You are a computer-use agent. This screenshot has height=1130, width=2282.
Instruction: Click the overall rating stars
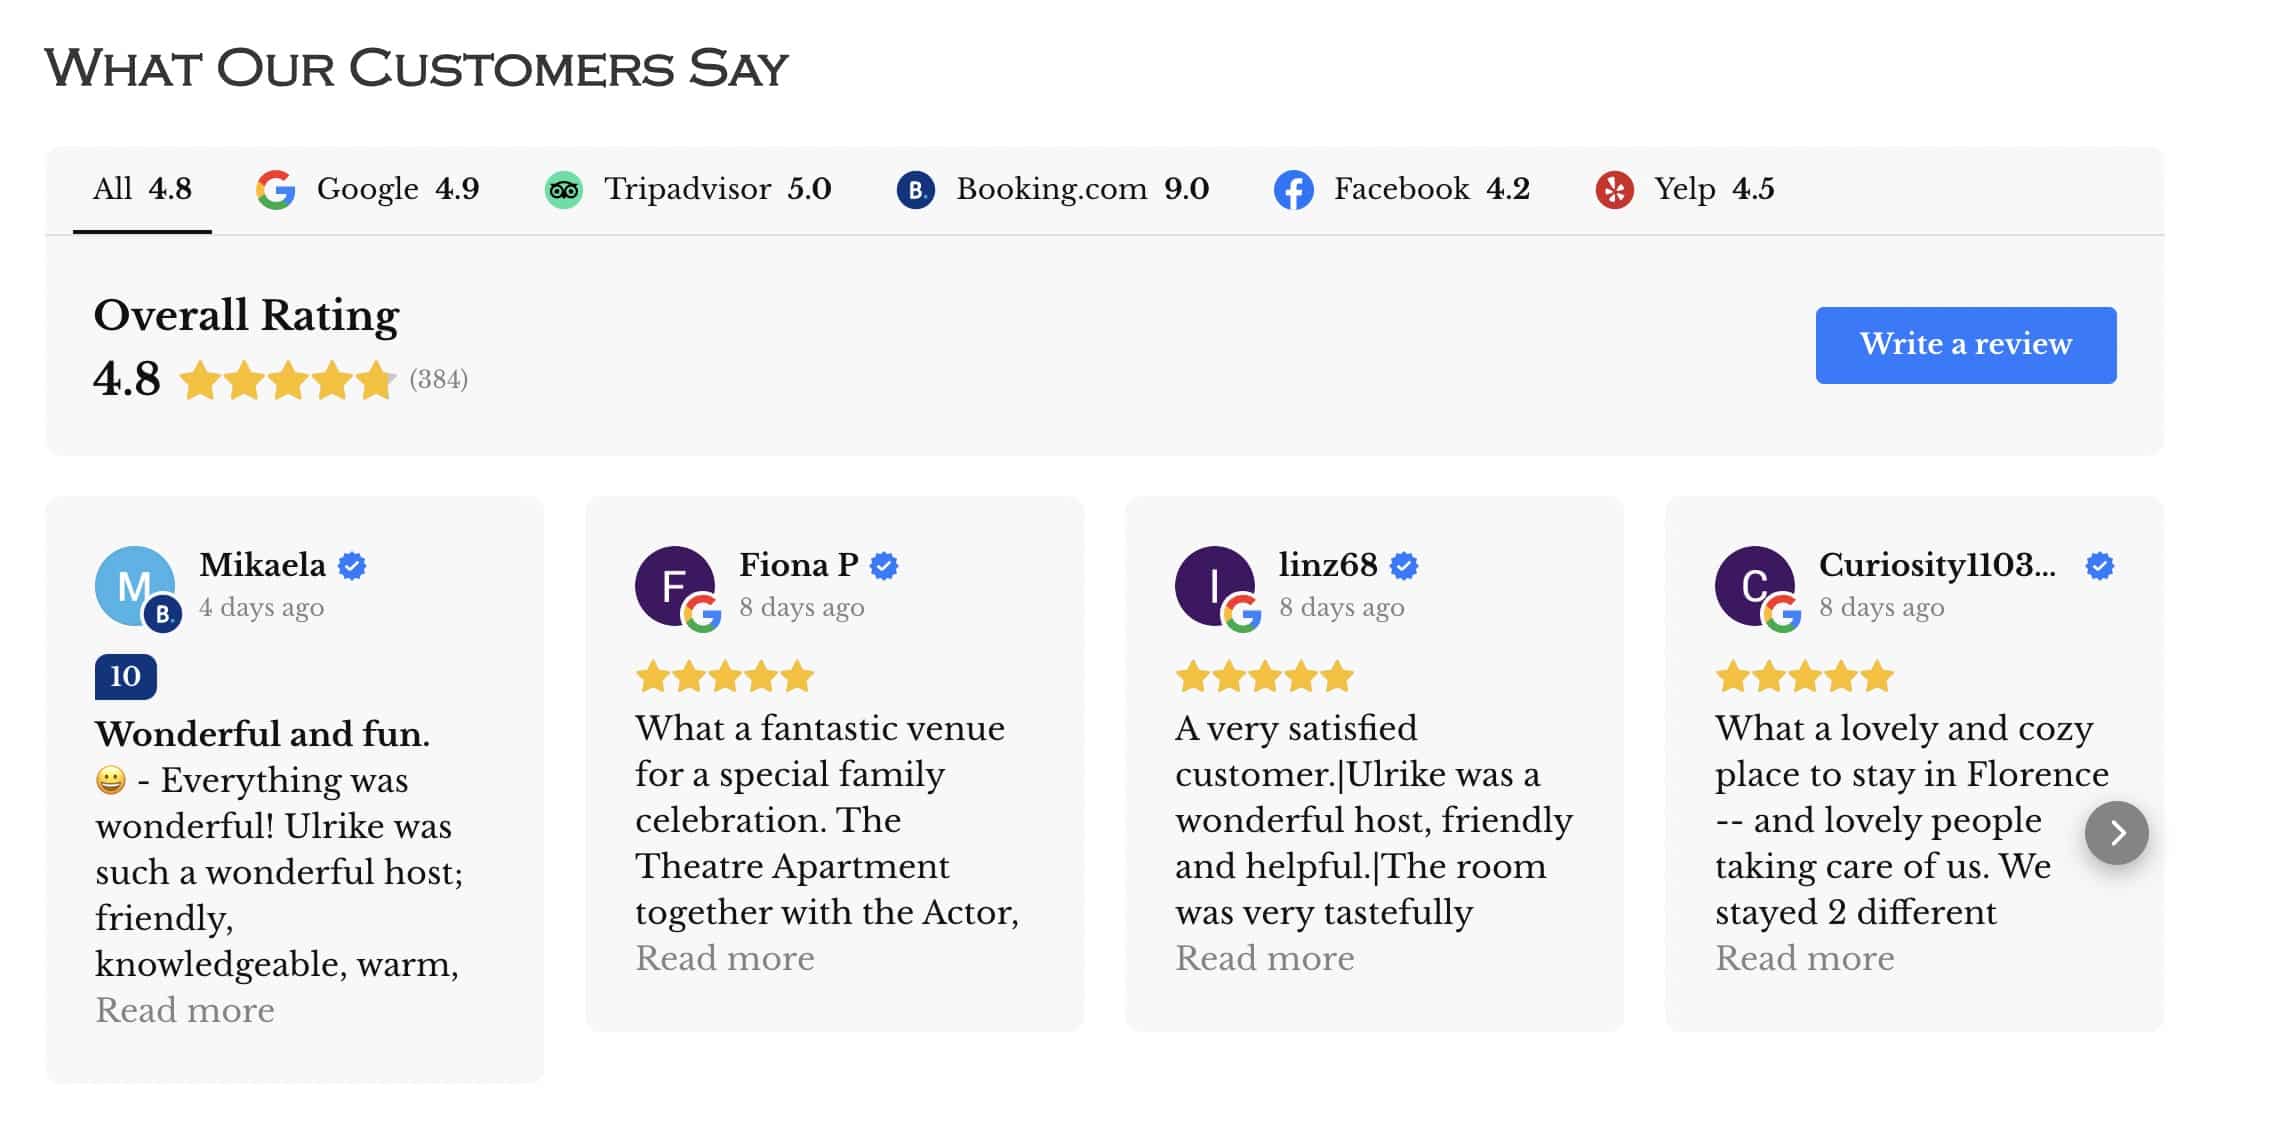(x=287, y=380)
